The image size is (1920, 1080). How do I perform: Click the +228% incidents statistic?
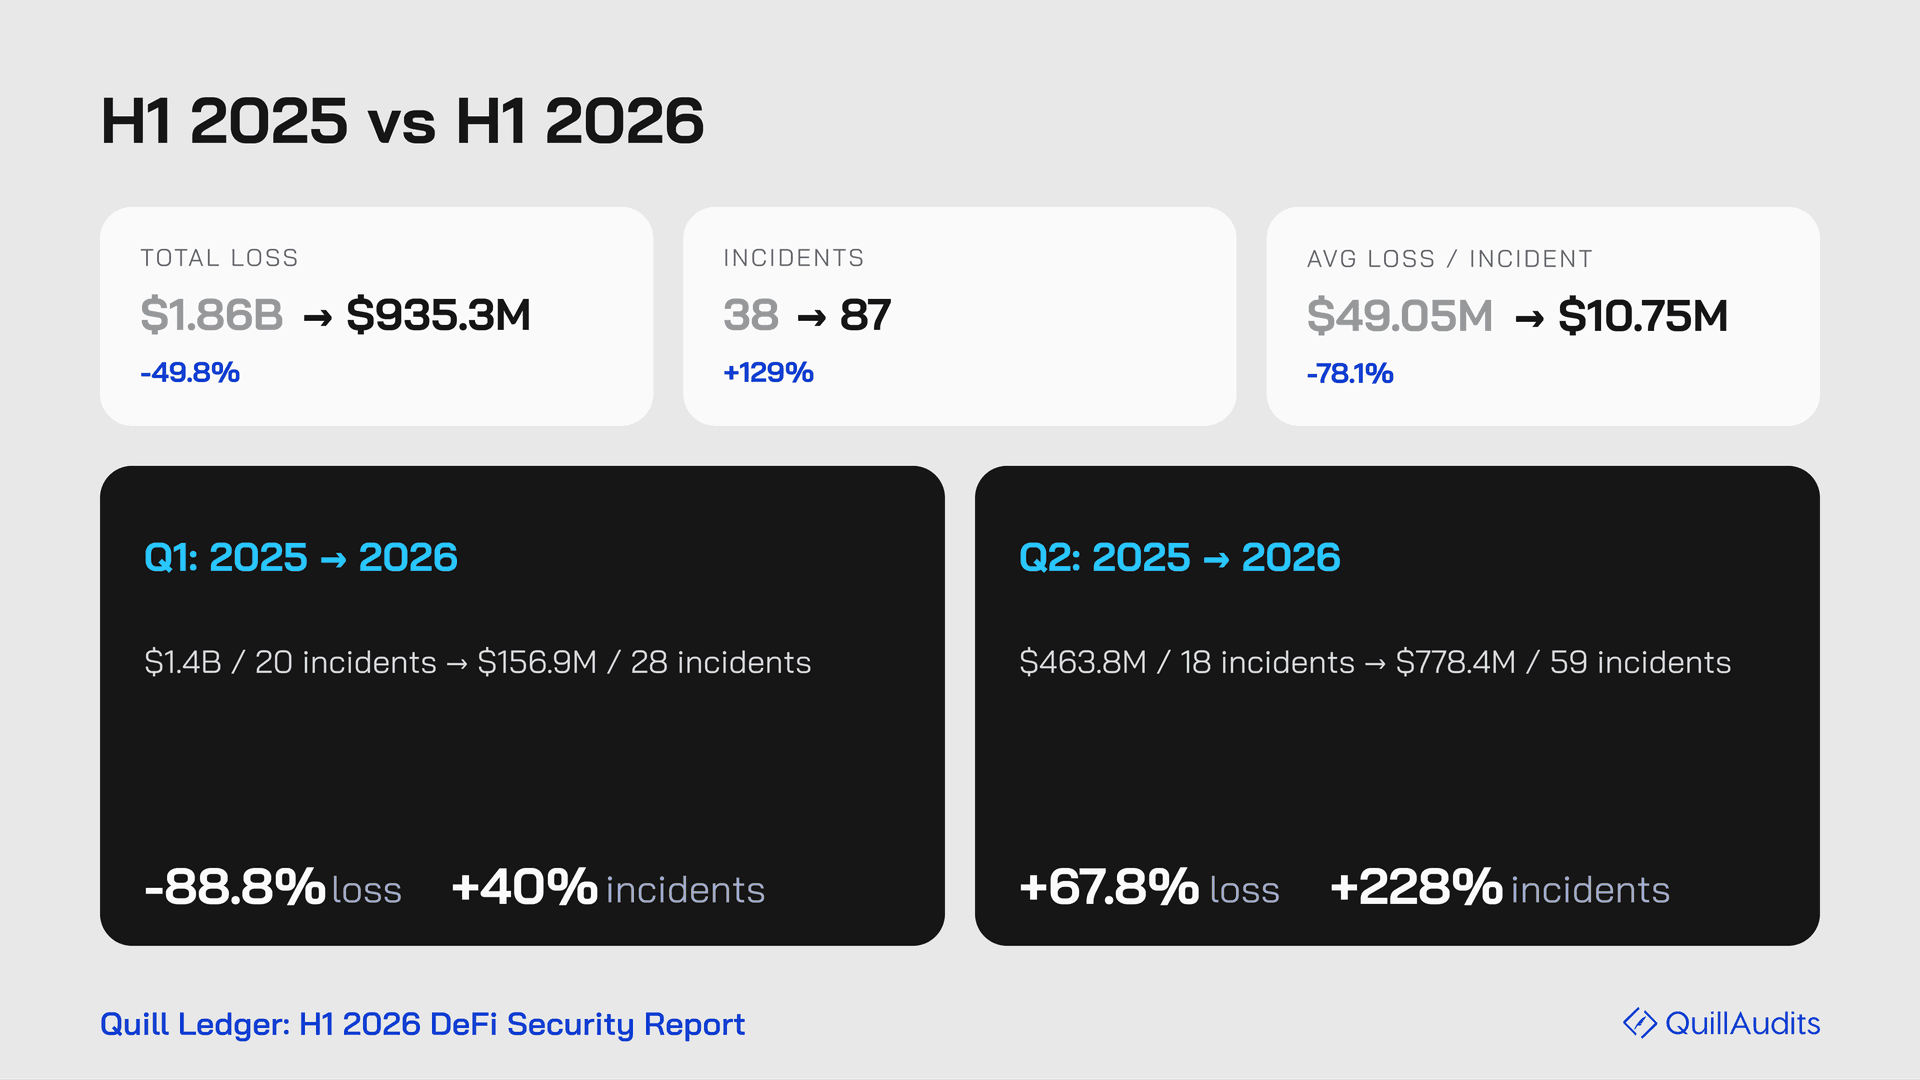[x=1500, y=887]
